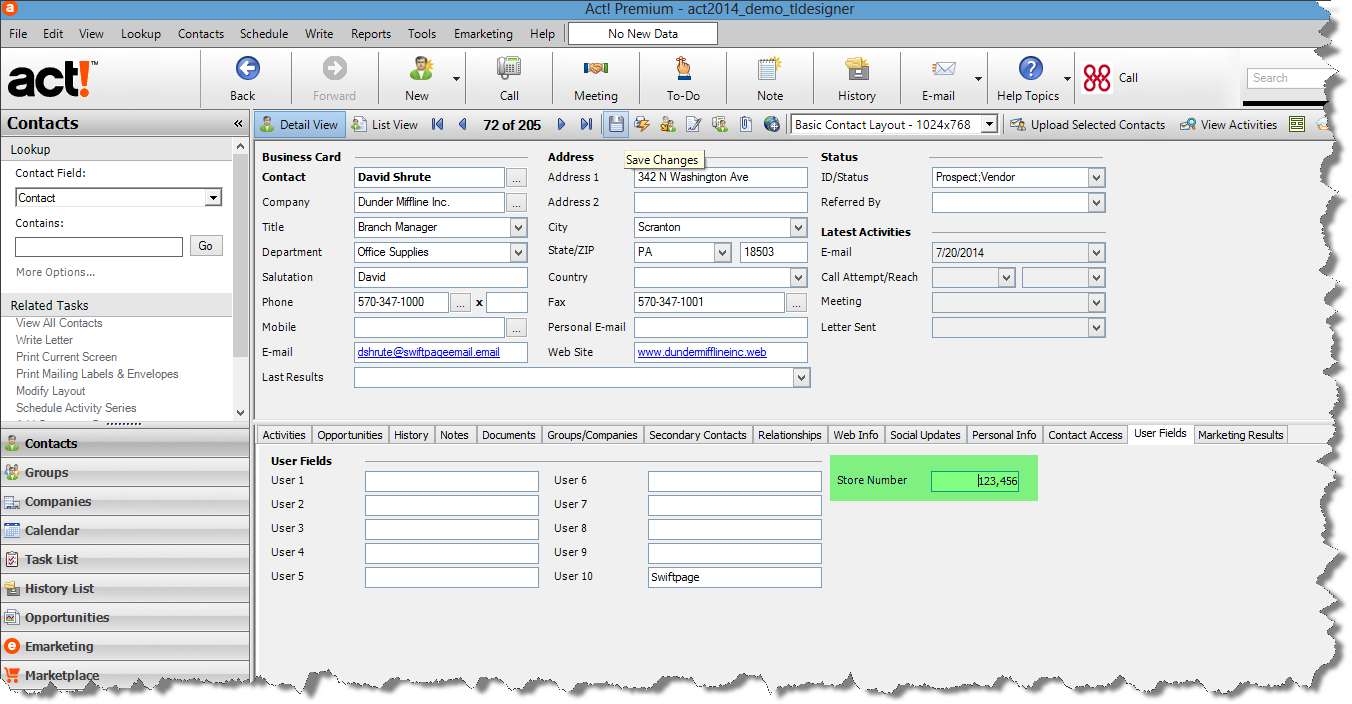1352x704 pixels.
Task: Open Help Topics
Action: click(x=1028, y=78)
